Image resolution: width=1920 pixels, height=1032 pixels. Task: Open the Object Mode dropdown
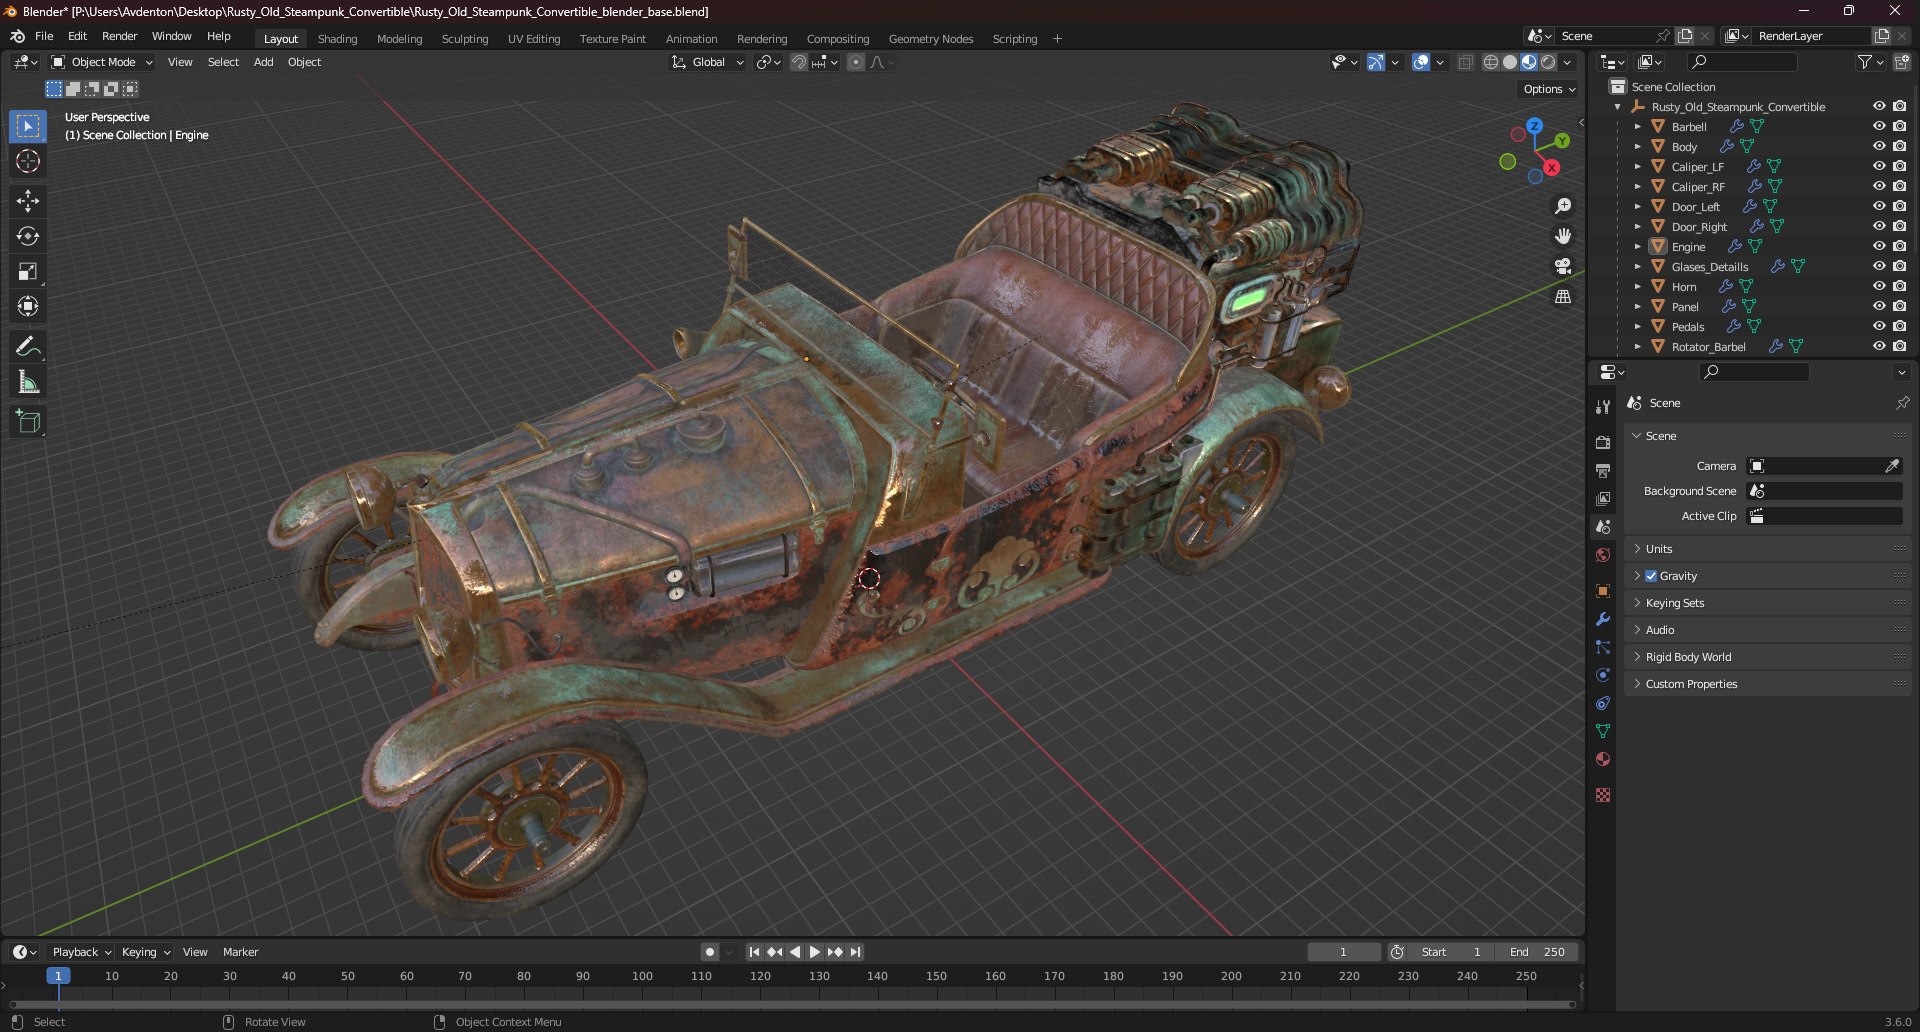click(102, 62)
